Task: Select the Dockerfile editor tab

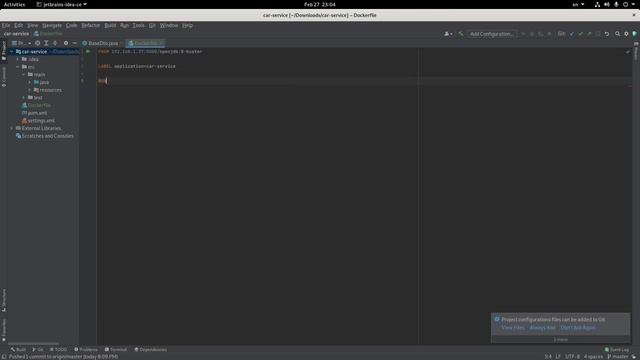Action: pos(145,43)
